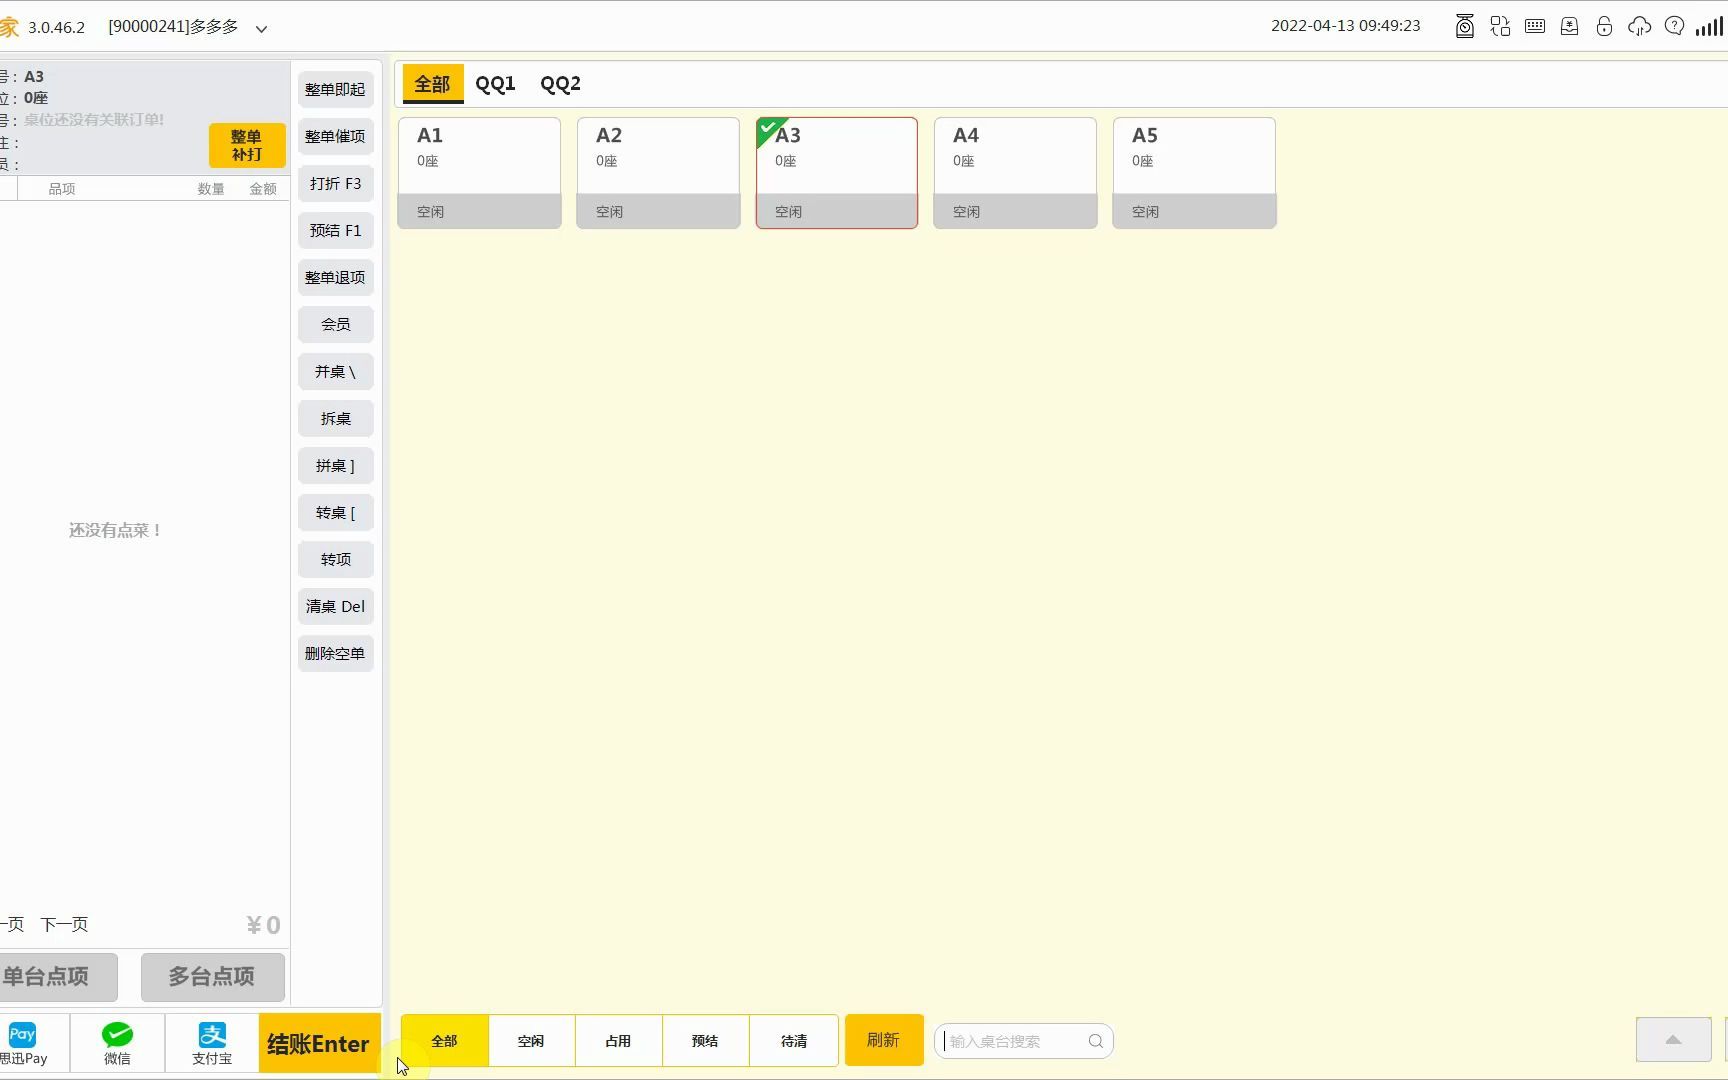Click the 多台点项 button
Screen dimensions: 1728x1080
212,977
